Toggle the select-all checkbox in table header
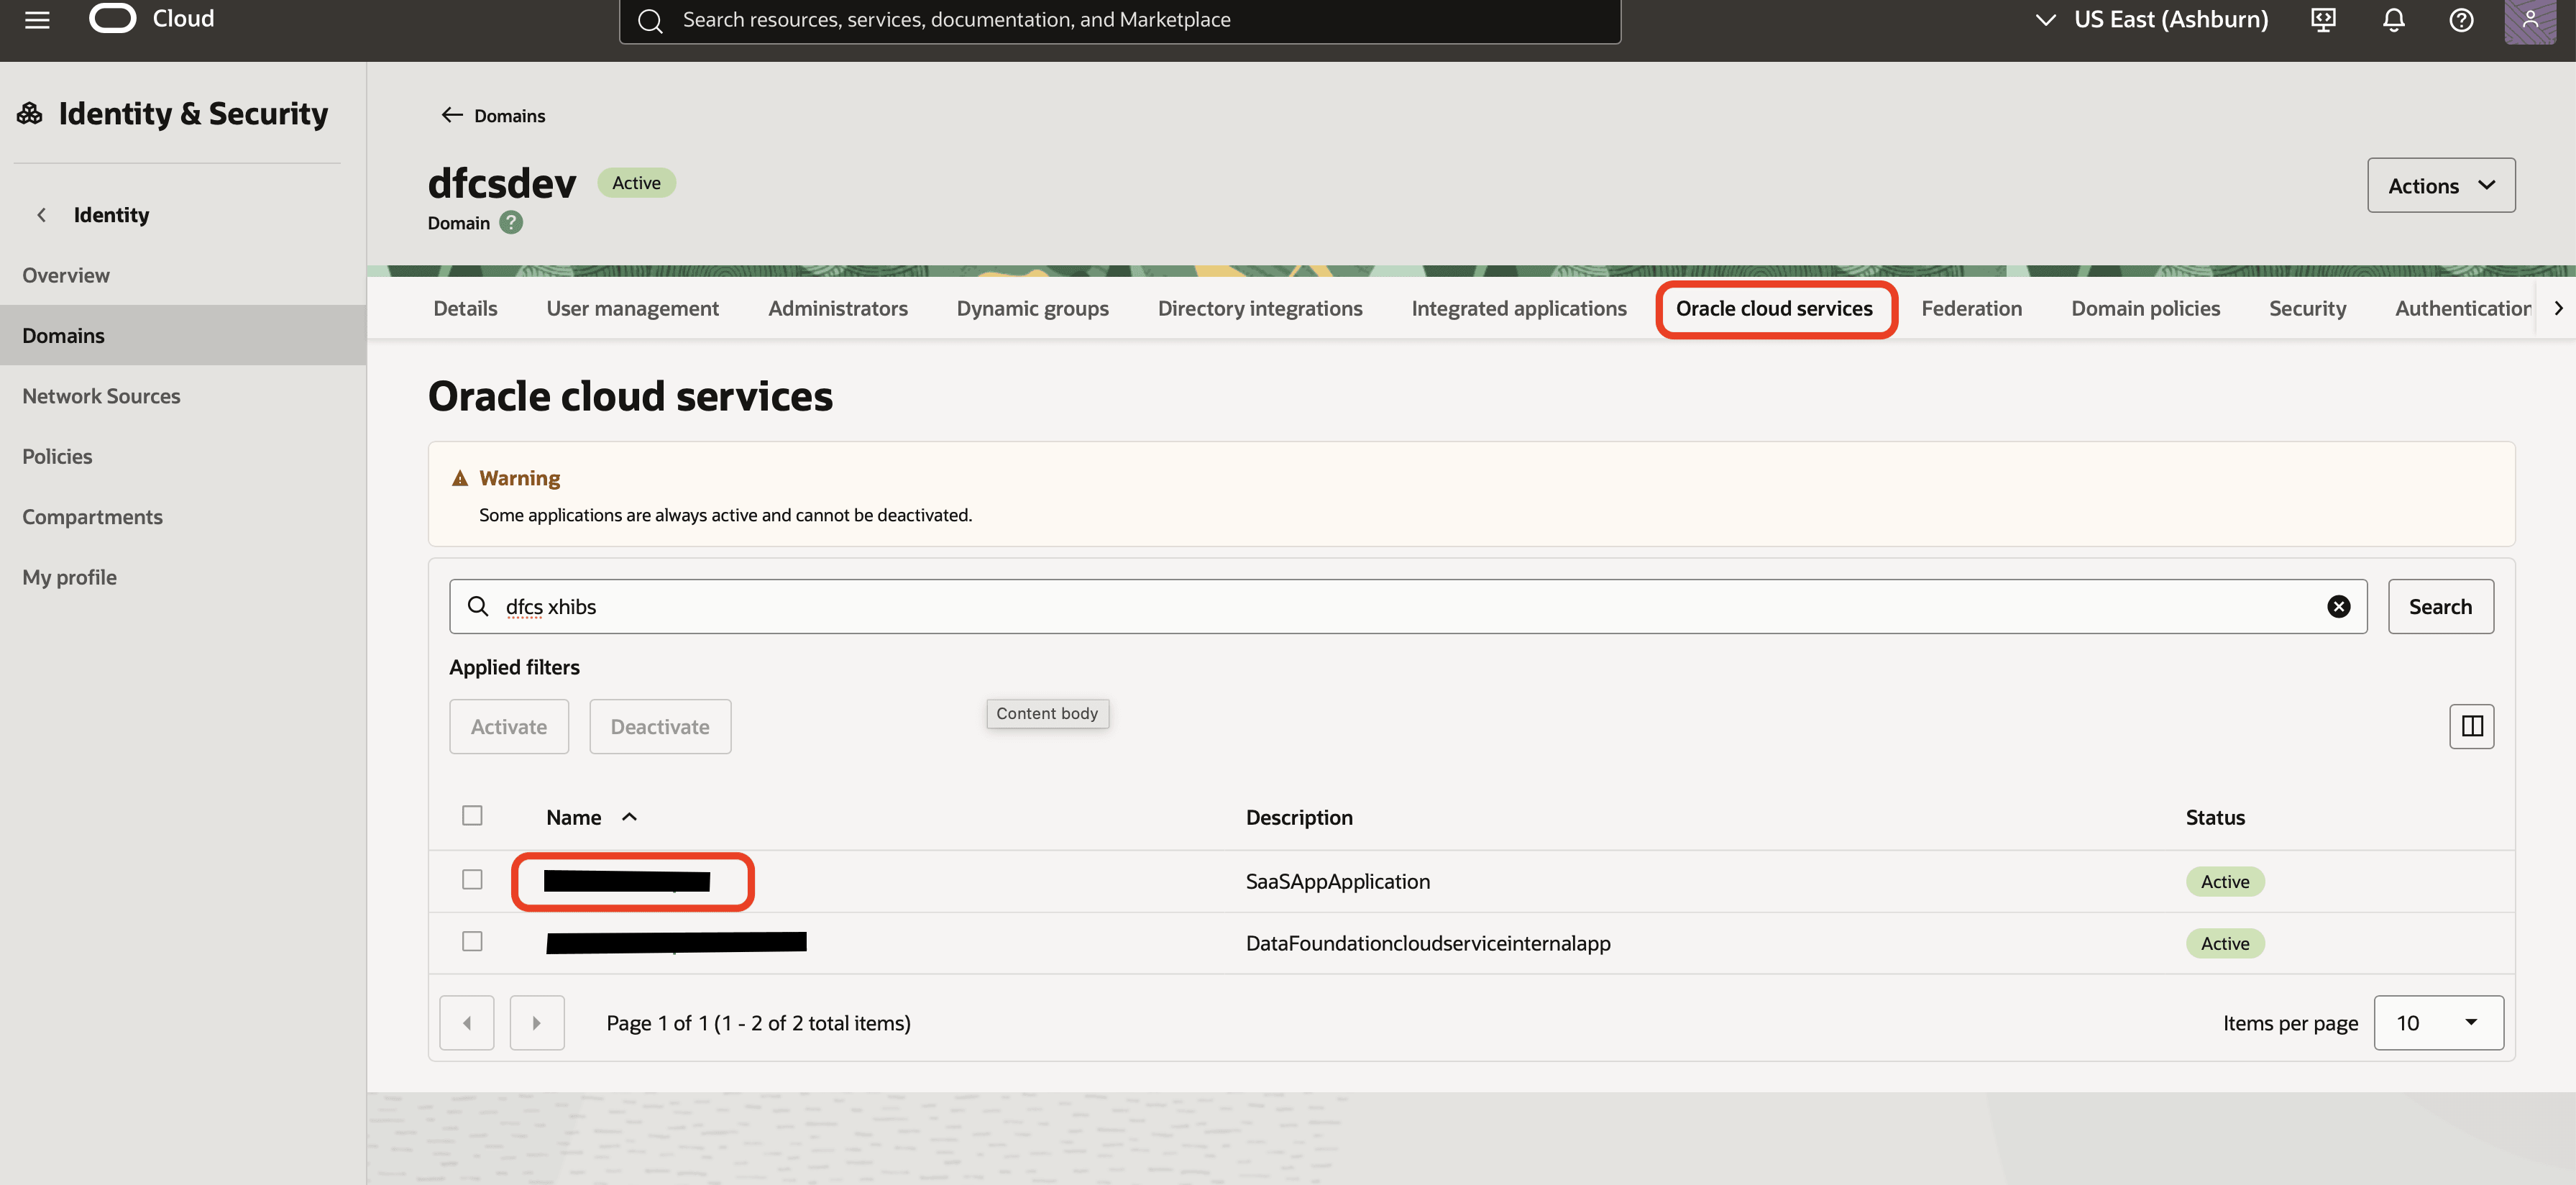The height and width of the screenshot is (1185, 2576). [472, 816]
